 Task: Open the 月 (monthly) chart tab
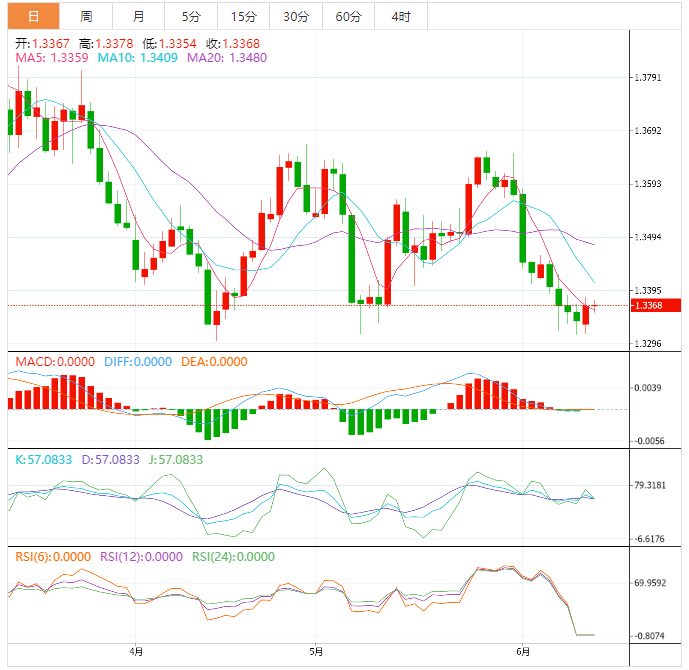pos(138,16)
